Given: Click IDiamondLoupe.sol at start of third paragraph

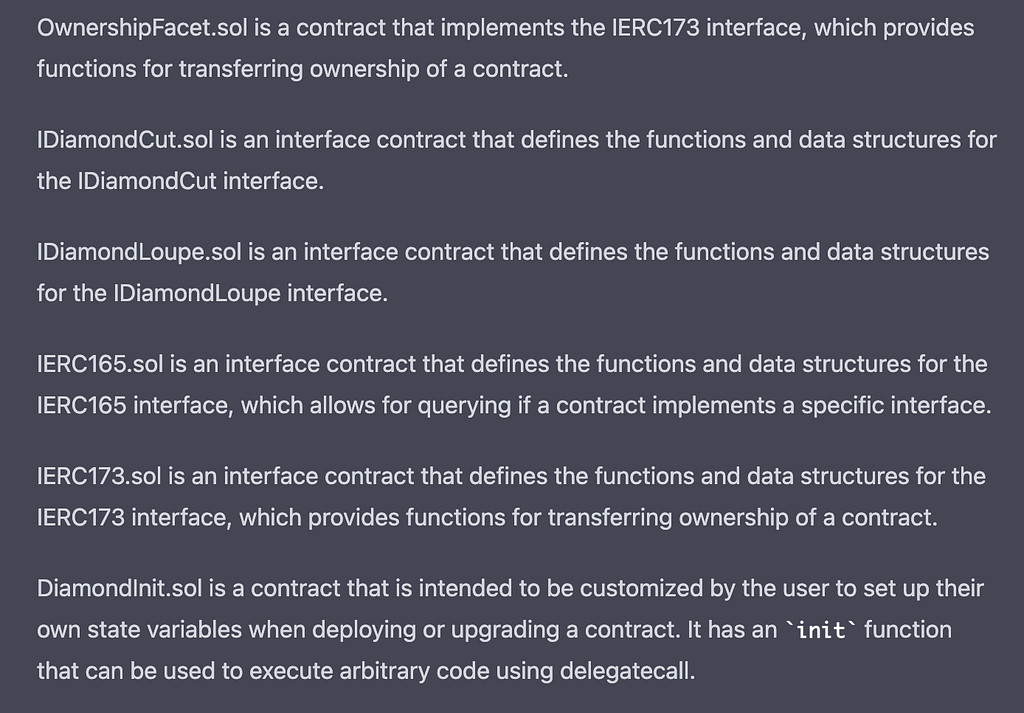Looking at the screenshot, I should (139, 252).
